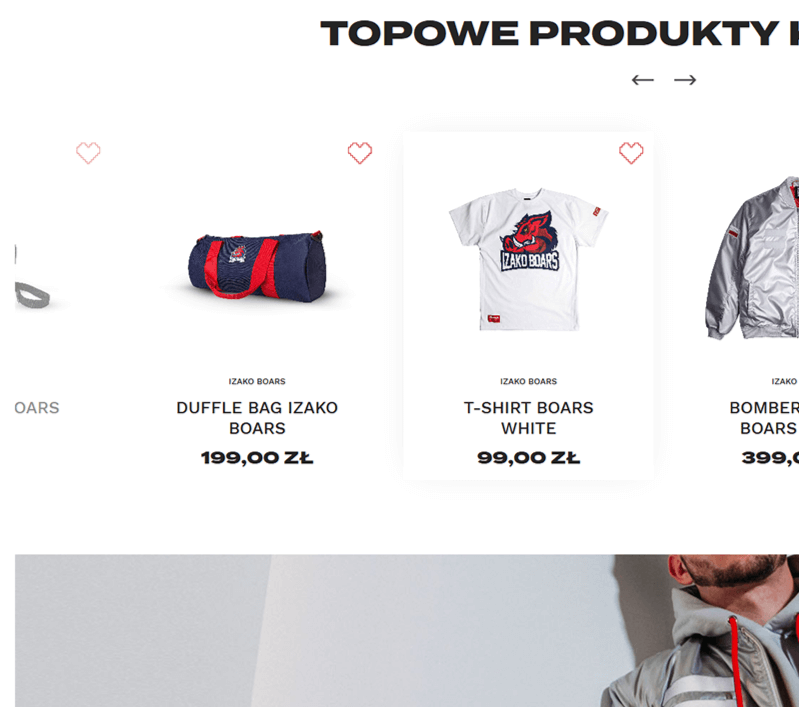Open the banner with the man in hoodie

tap(407, 631)
